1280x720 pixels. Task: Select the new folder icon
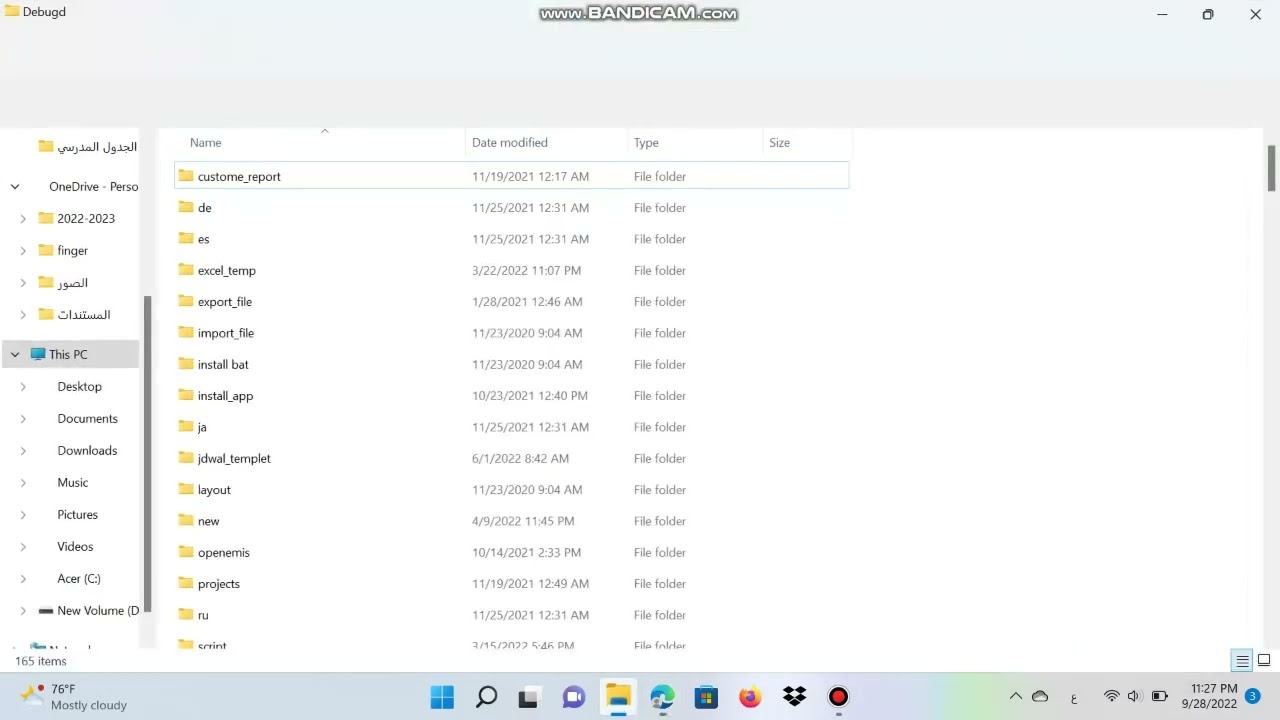[185, 520]
